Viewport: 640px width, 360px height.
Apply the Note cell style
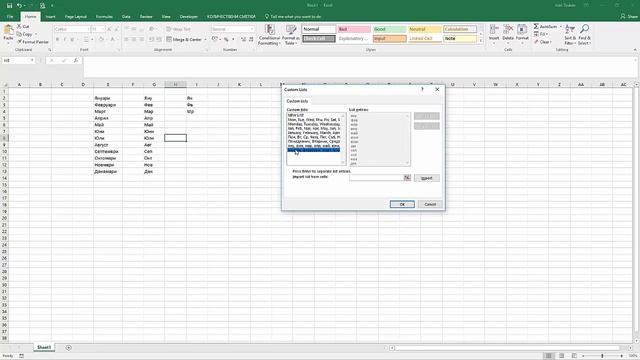pos(460,39)
